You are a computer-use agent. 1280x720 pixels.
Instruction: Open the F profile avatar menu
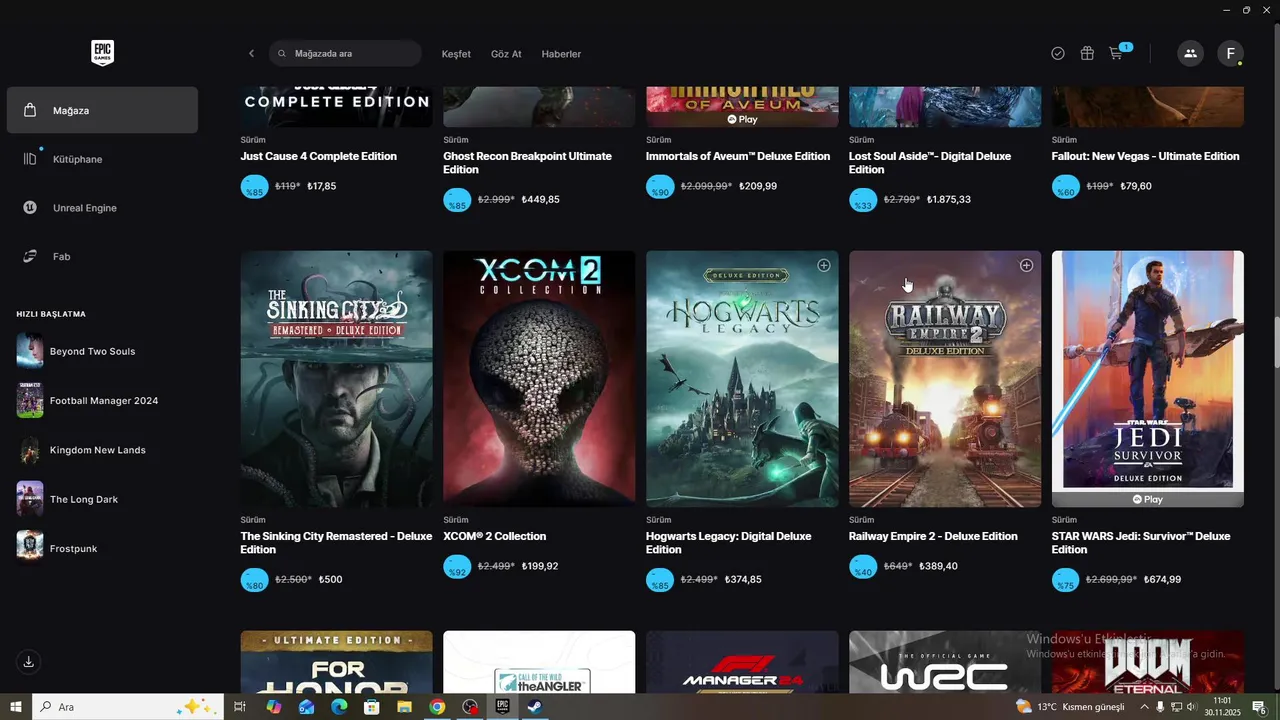point(1230,54)
